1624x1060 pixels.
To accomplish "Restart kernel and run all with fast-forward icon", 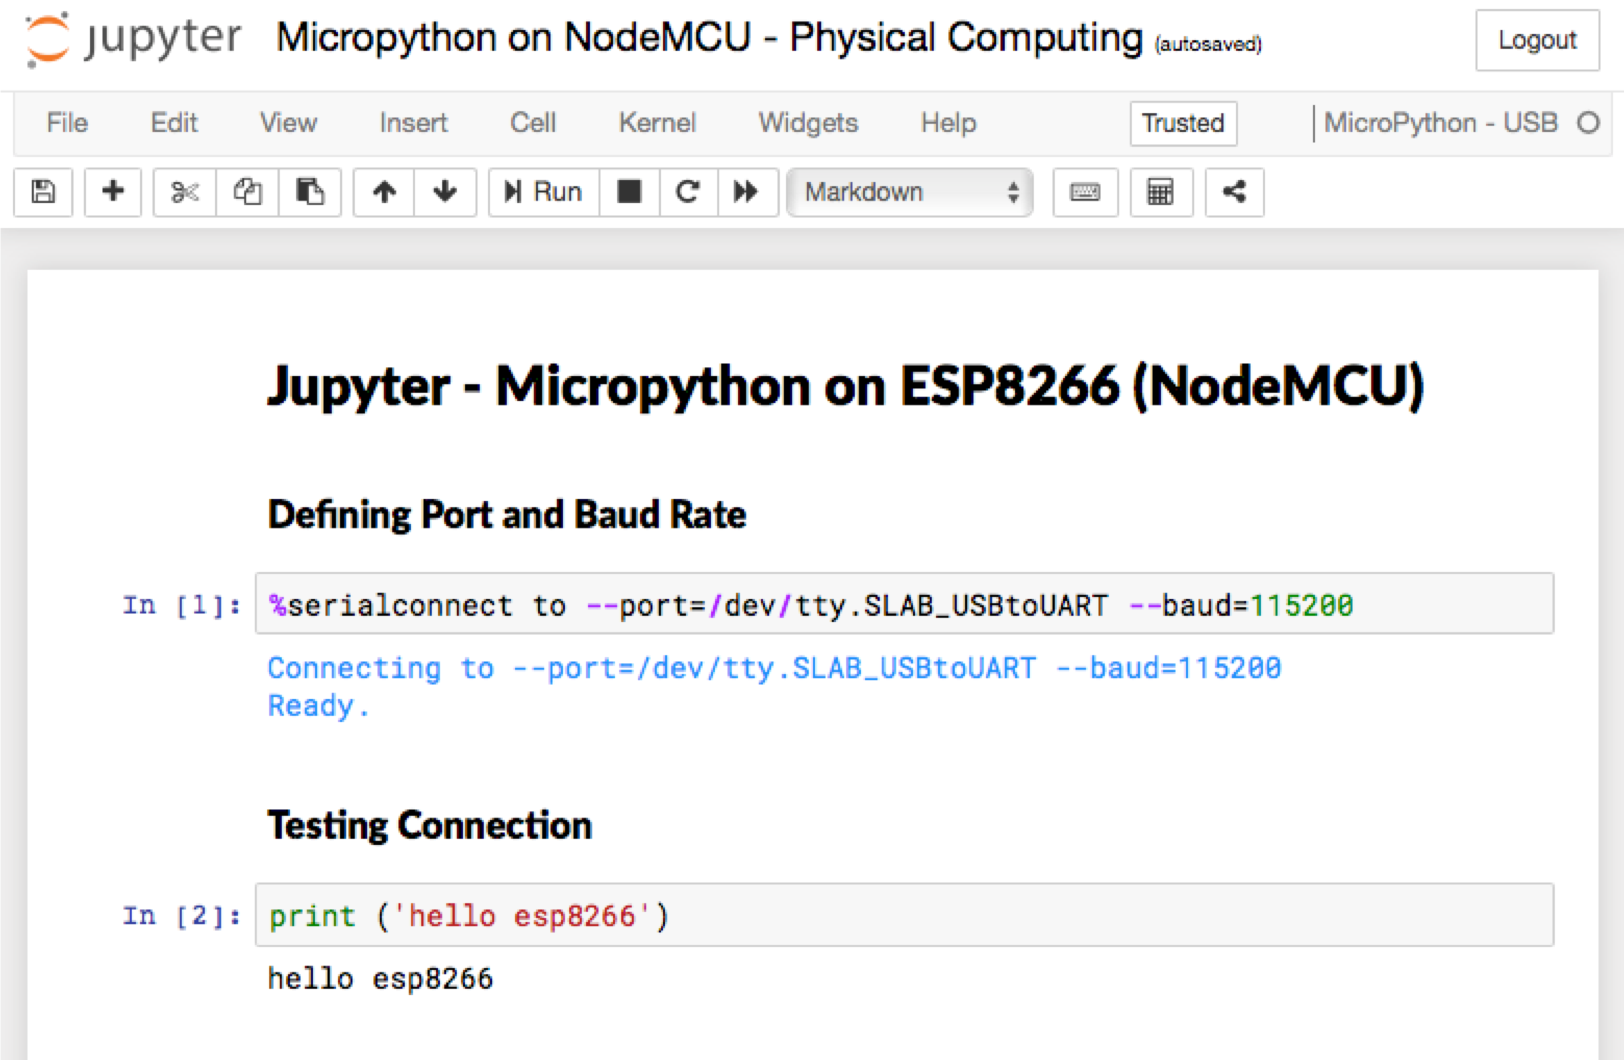I will pos(748,192).
